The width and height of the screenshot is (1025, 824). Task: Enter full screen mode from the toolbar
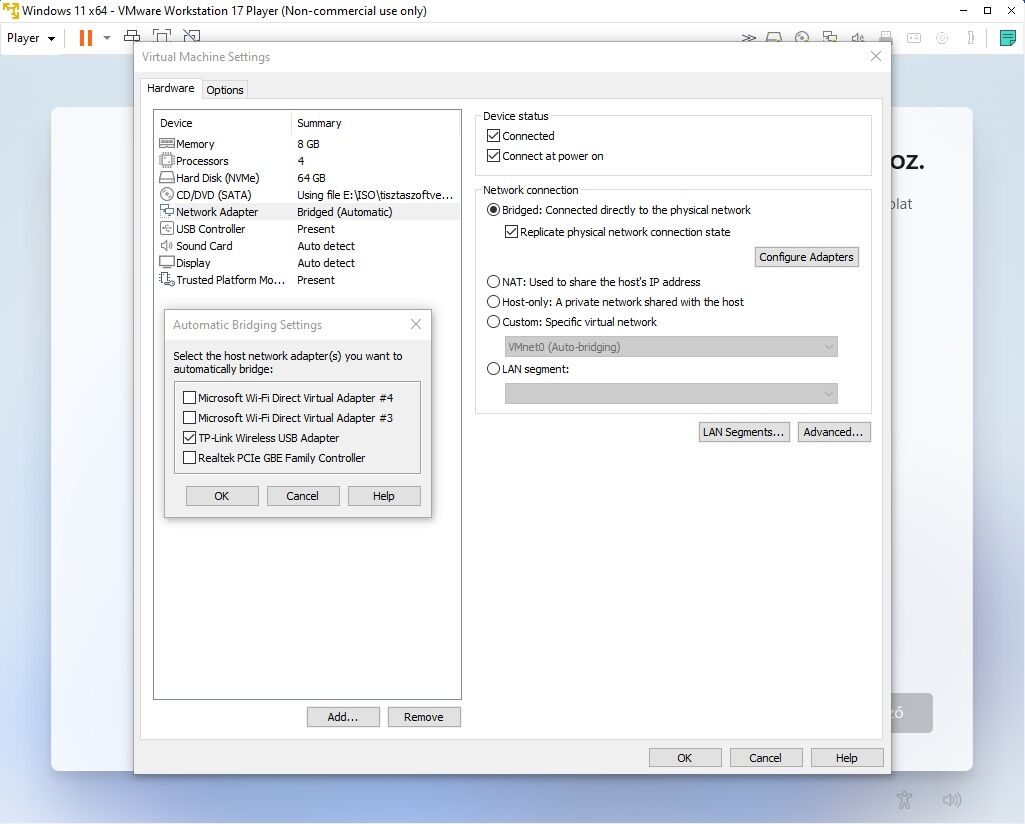click(x=161, y=36)
